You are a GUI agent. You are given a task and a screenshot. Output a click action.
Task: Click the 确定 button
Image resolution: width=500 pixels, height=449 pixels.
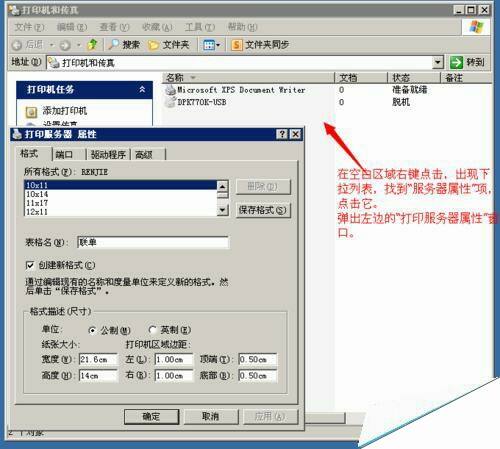point(152,417)
